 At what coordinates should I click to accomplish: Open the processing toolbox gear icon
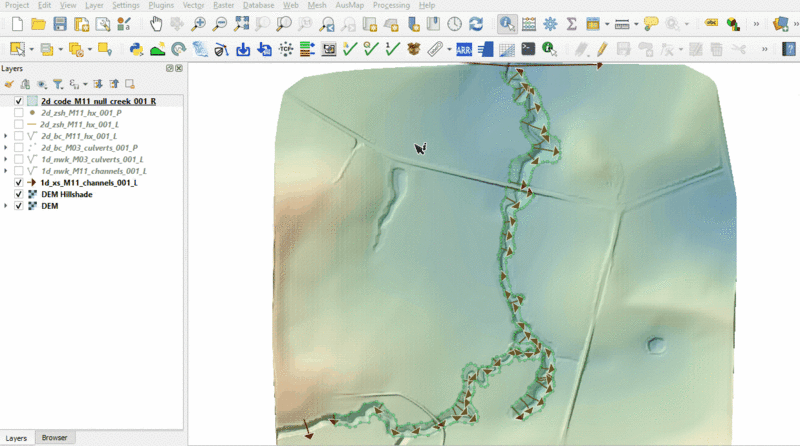click(x=549, y=23)
